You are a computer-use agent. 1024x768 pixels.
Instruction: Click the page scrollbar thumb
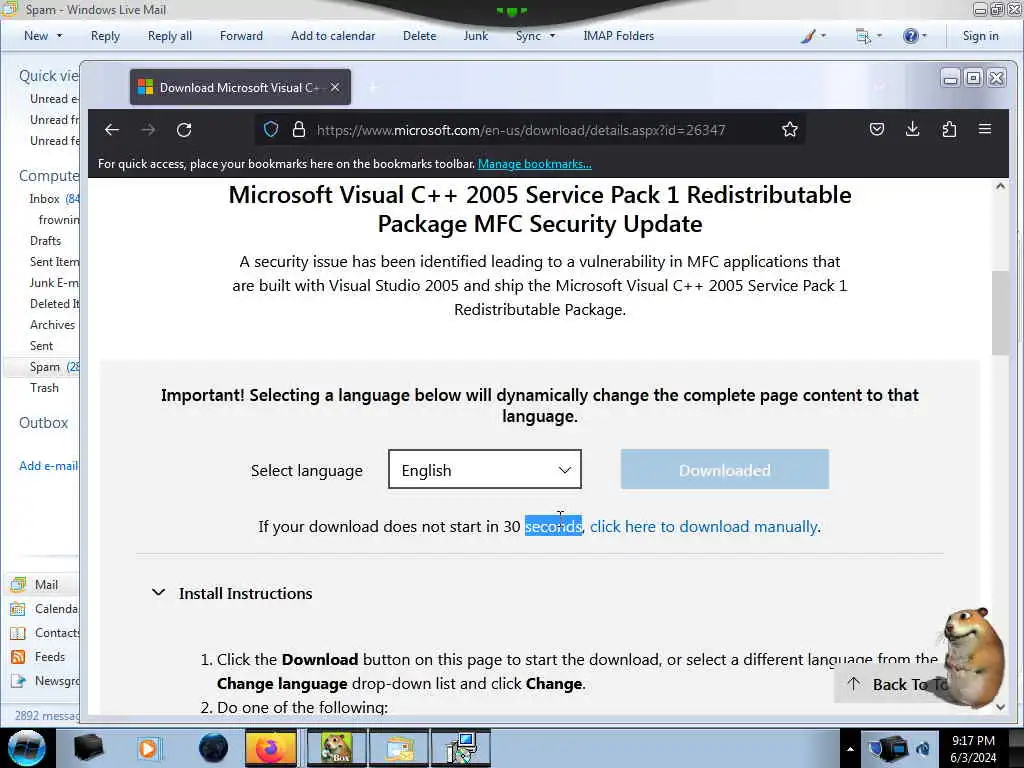1000,312
